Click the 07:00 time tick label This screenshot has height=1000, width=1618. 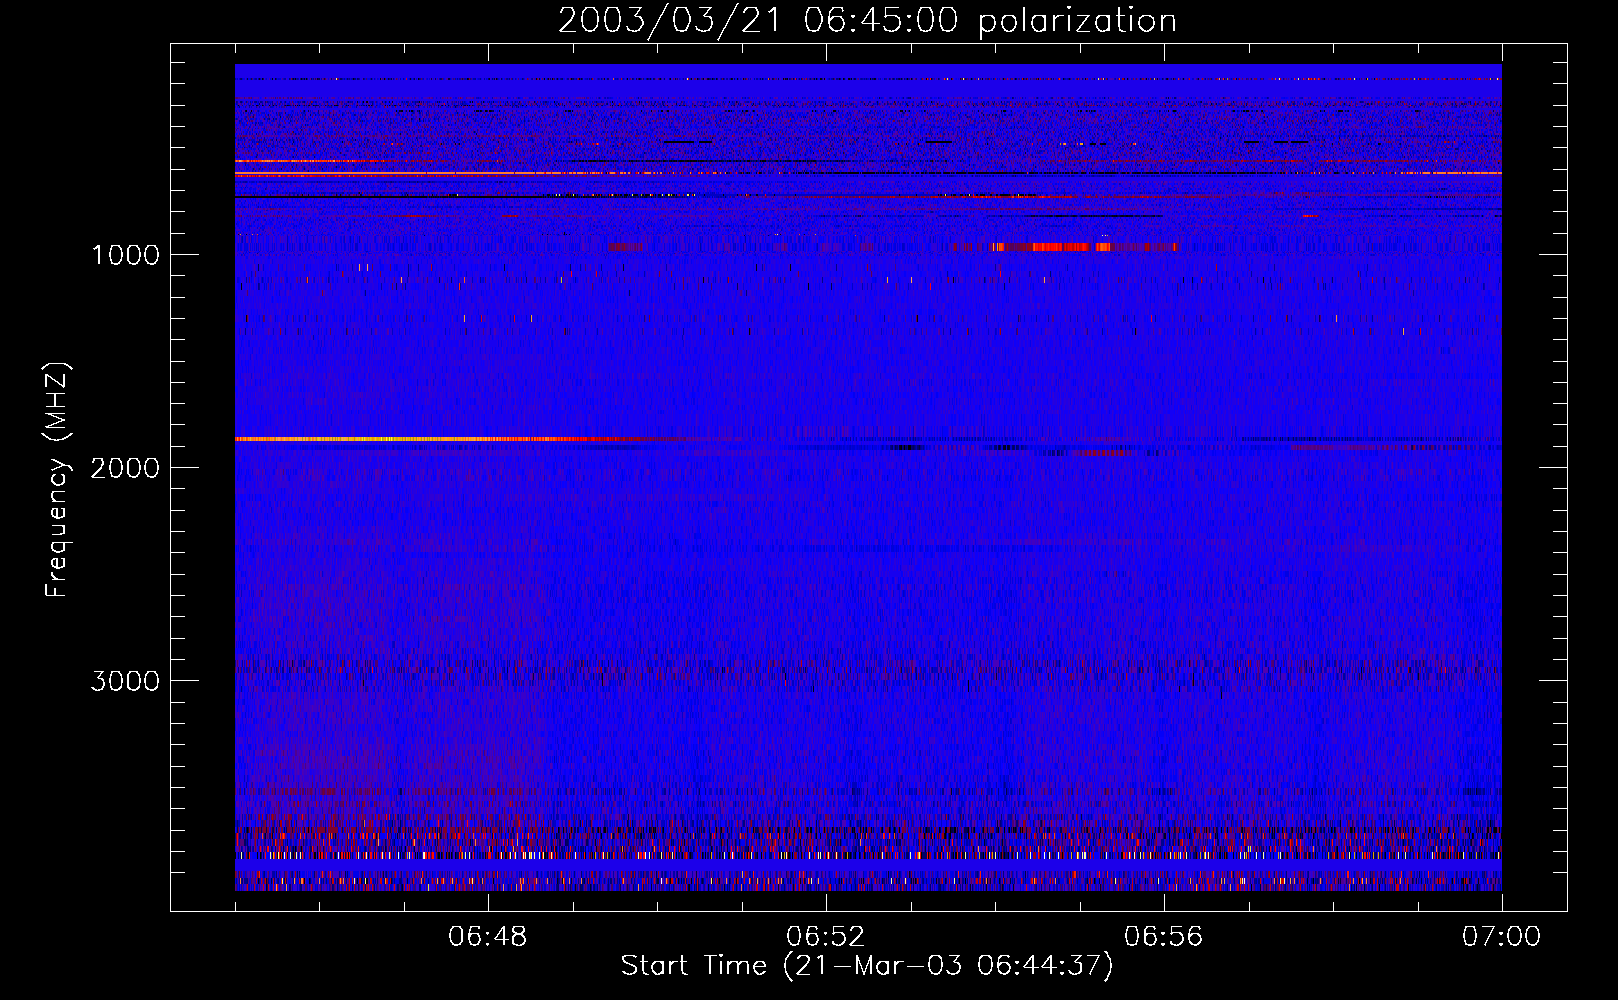click(1501, 937)
